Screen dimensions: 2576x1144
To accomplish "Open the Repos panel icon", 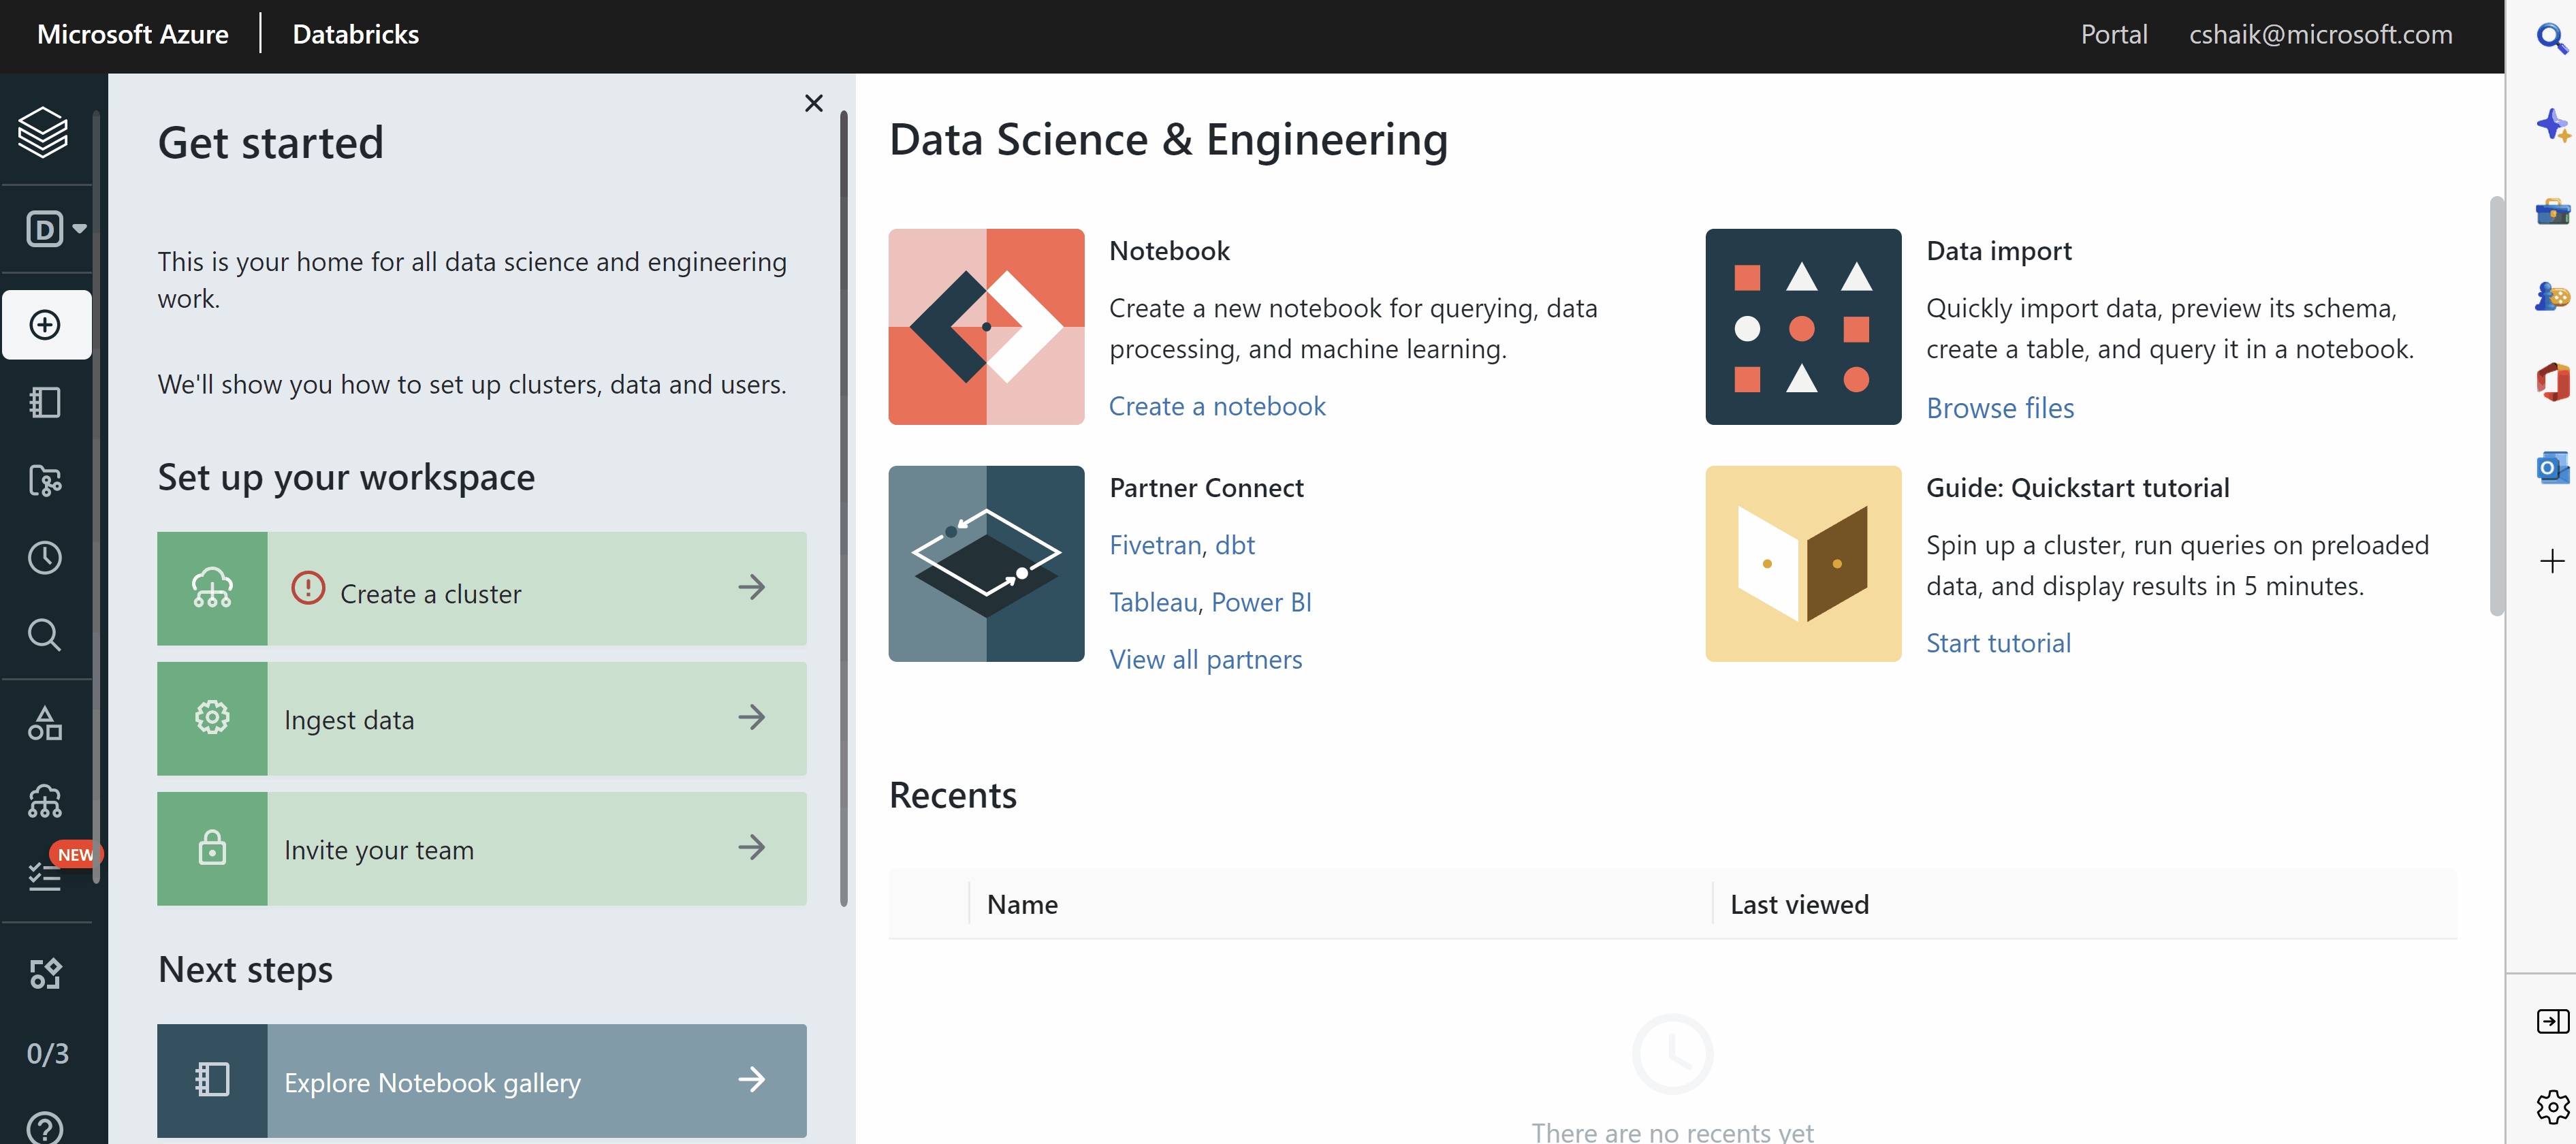I will [x=44, y=481].
